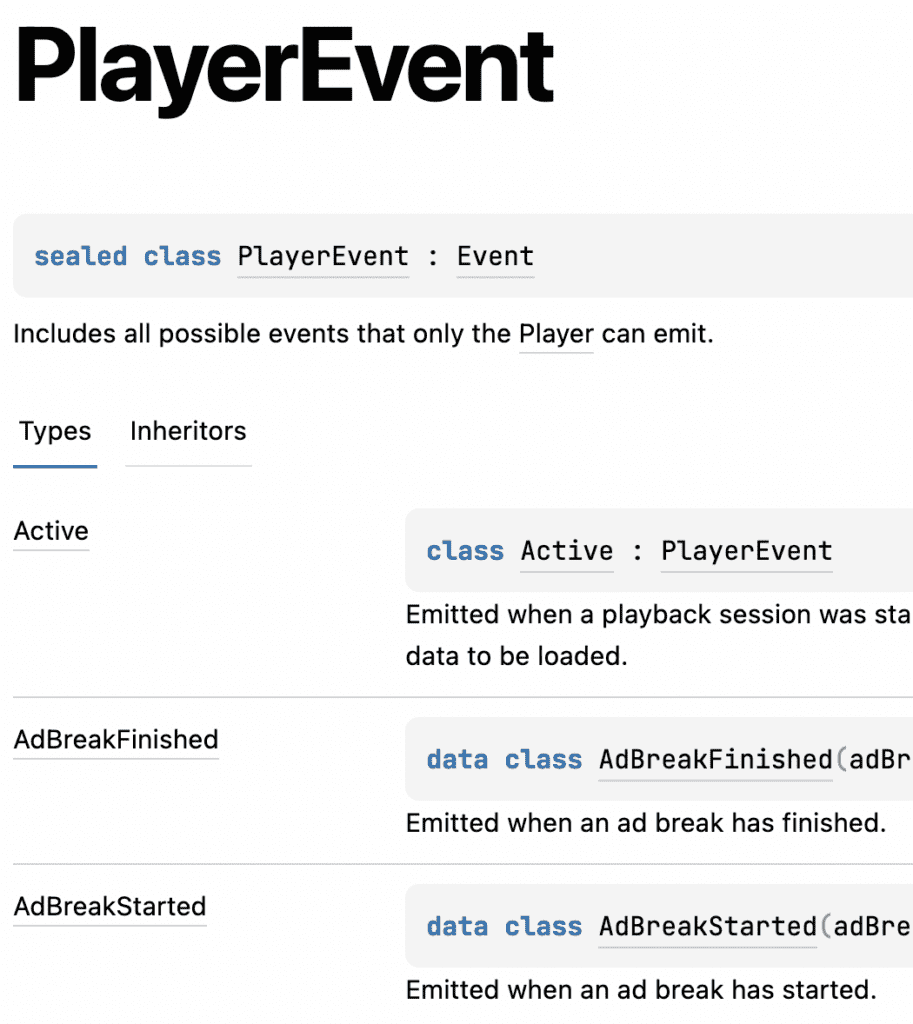Switch to the Types tab
The height and width of the screenshot is (1024, 913).
click(x=55, y=432)
